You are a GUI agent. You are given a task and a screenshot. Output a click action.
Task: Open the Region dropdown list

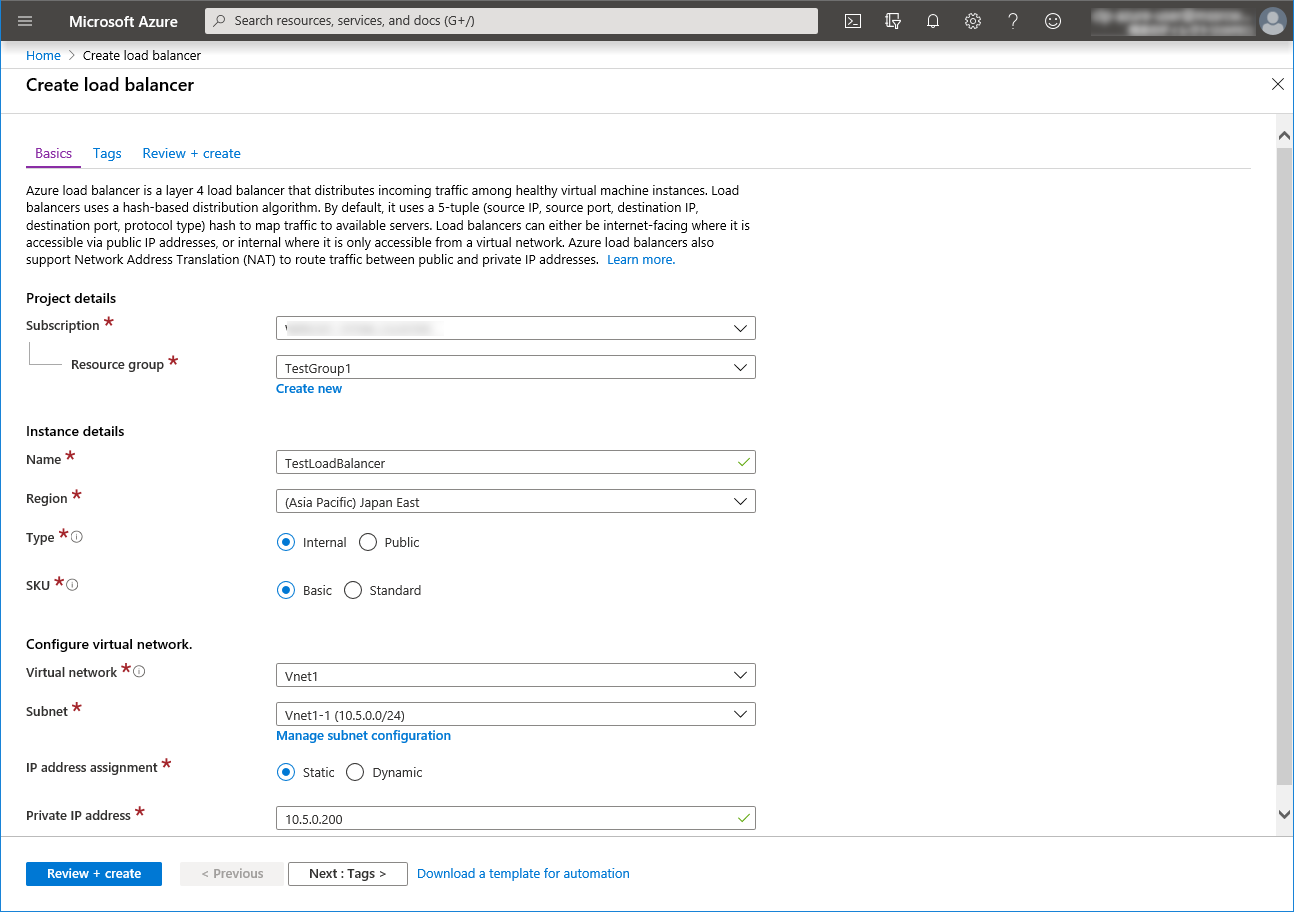coord(515,502)
